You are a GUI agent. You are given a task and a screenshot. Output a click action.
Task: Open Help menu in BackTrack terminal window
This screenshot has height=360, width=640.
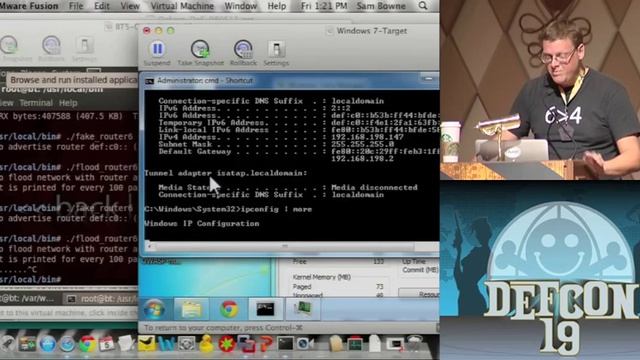(68, 103)
